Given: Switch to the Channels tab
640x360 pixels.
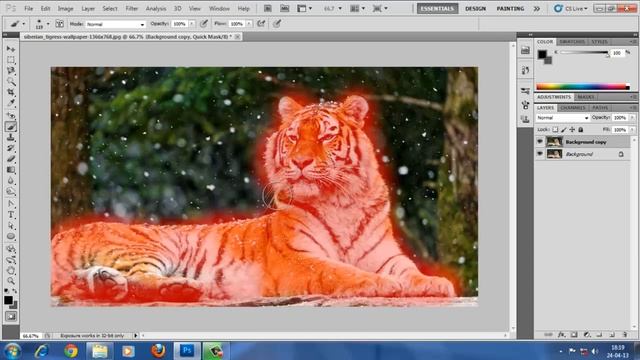Looking at the screenshot, I should click(x=573, y=107).
